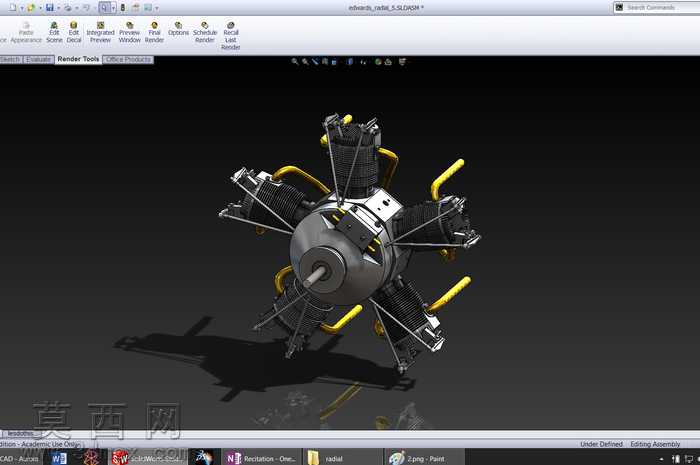Image resolution: width=700 pixels, height=465 pixels.
Task: Expand the Save dropdown arrow
Action: click(x=58, y=8)
